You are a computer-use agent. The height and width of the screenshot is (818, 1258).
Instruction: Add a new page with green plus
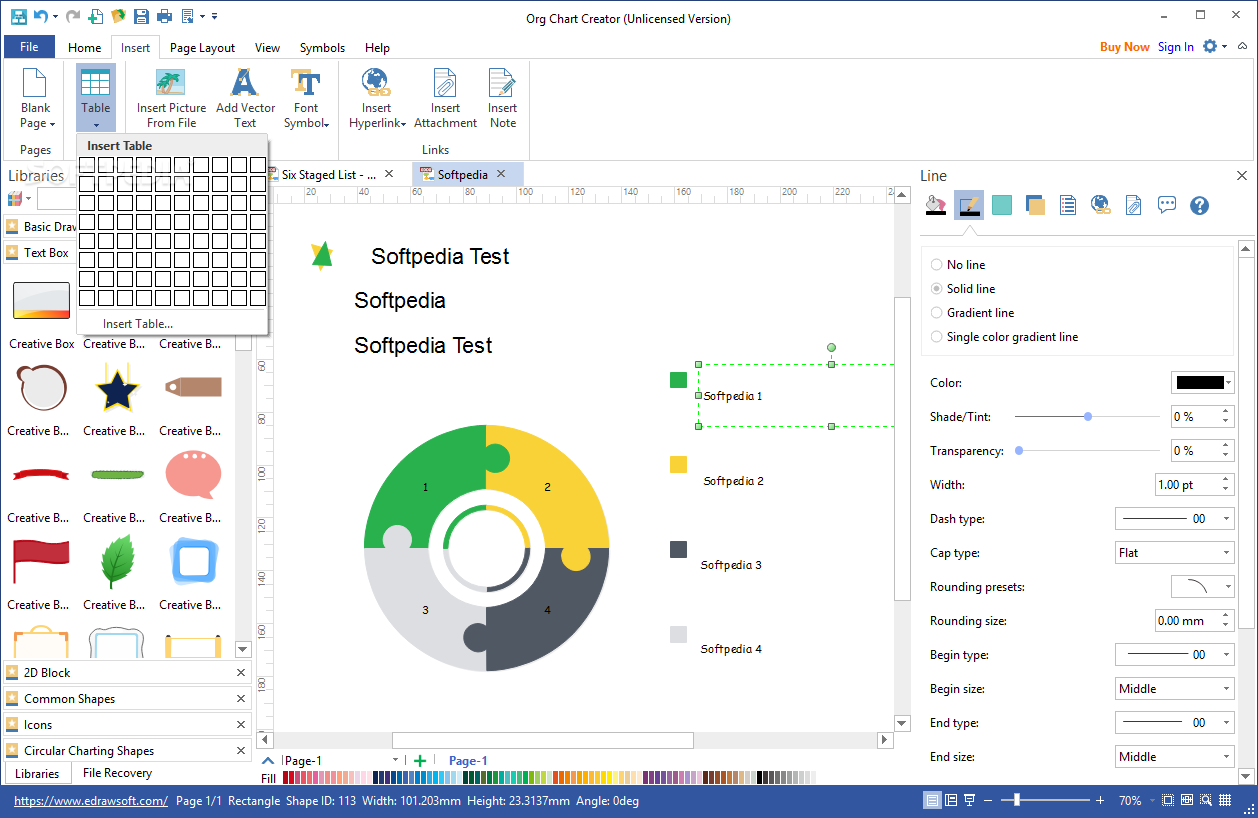pyautogui.click(x=420, y=761)
